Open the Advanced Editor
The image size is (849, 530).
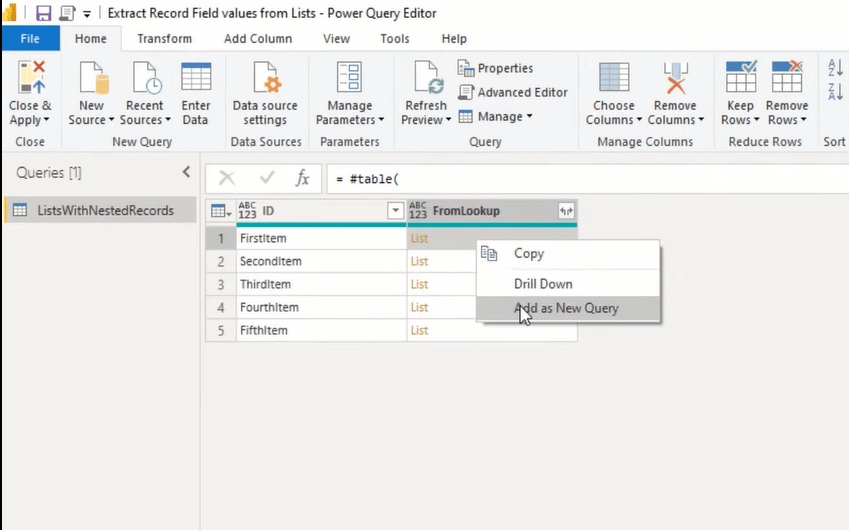tap(513, 93)
